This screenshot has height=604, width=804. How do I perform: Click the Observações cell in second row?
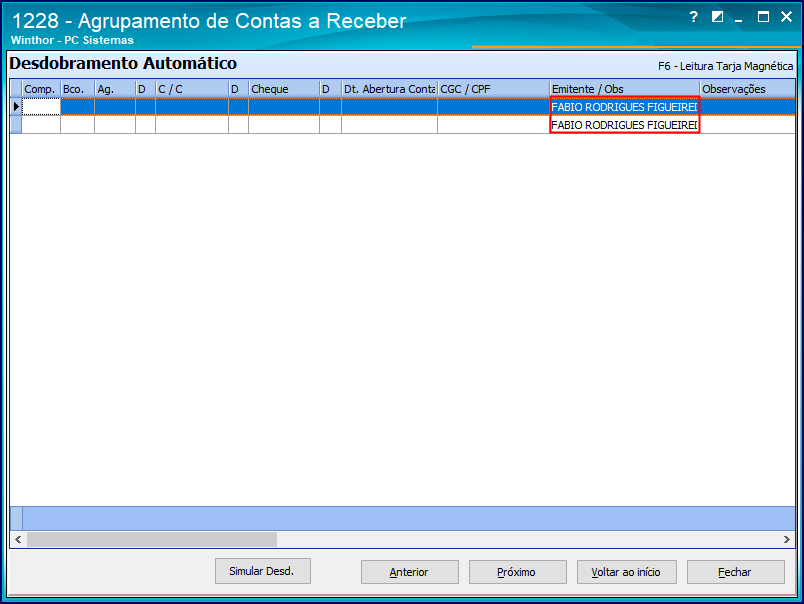click(747, 125)
